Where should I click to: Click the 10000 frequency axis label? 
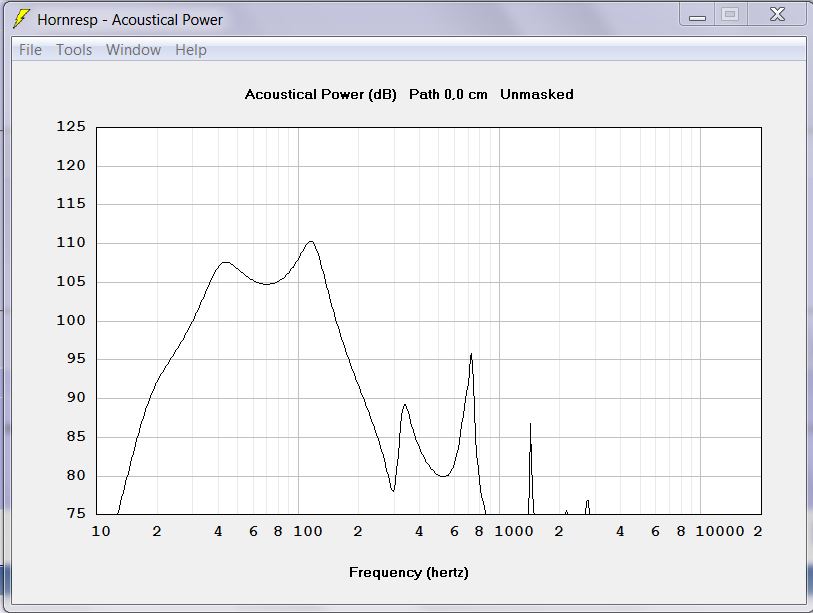click(x=720, y=531)
